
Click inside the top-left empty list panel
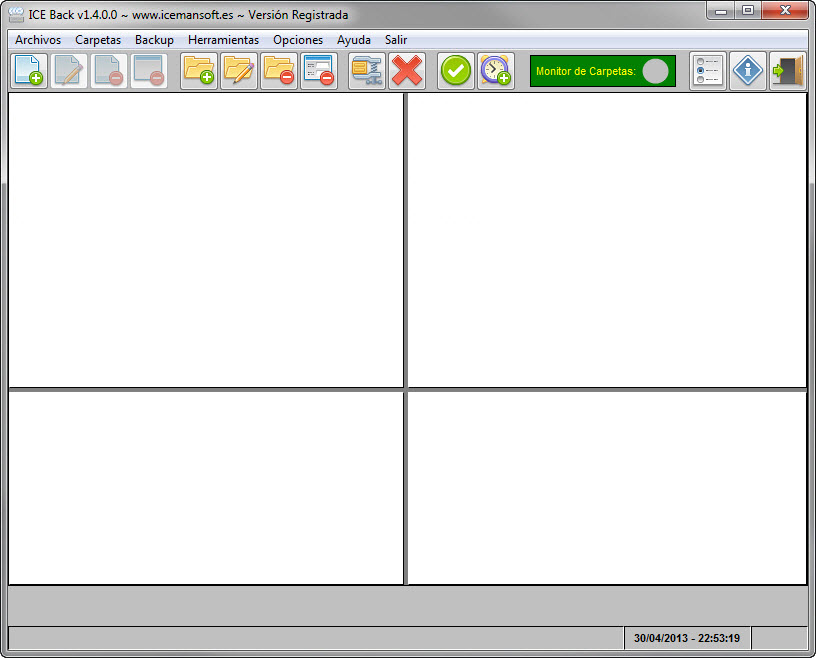[205, 240]
